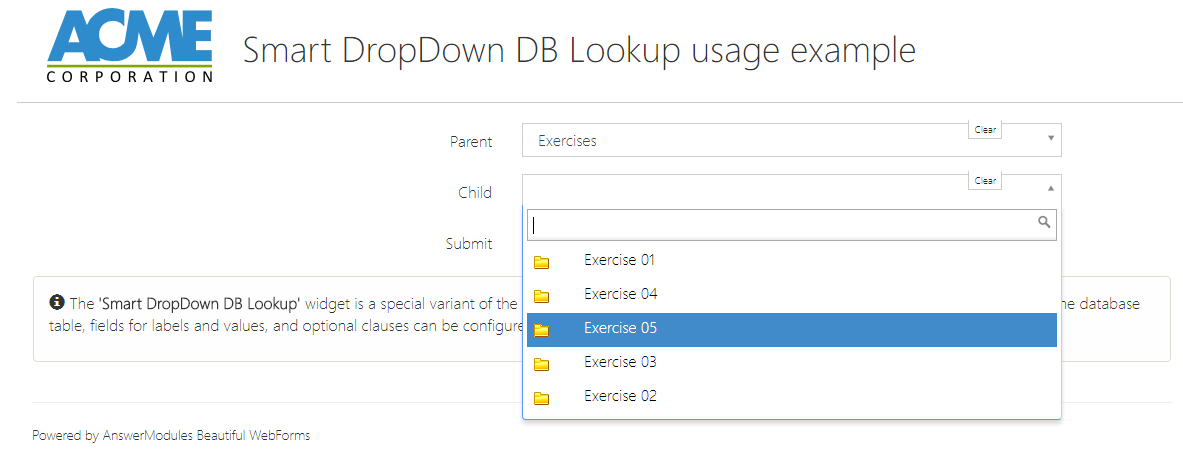This screenshot has height=468, width=1183.
Task: Click the folder icon beside Exercise 05
Action: point(542,330)
